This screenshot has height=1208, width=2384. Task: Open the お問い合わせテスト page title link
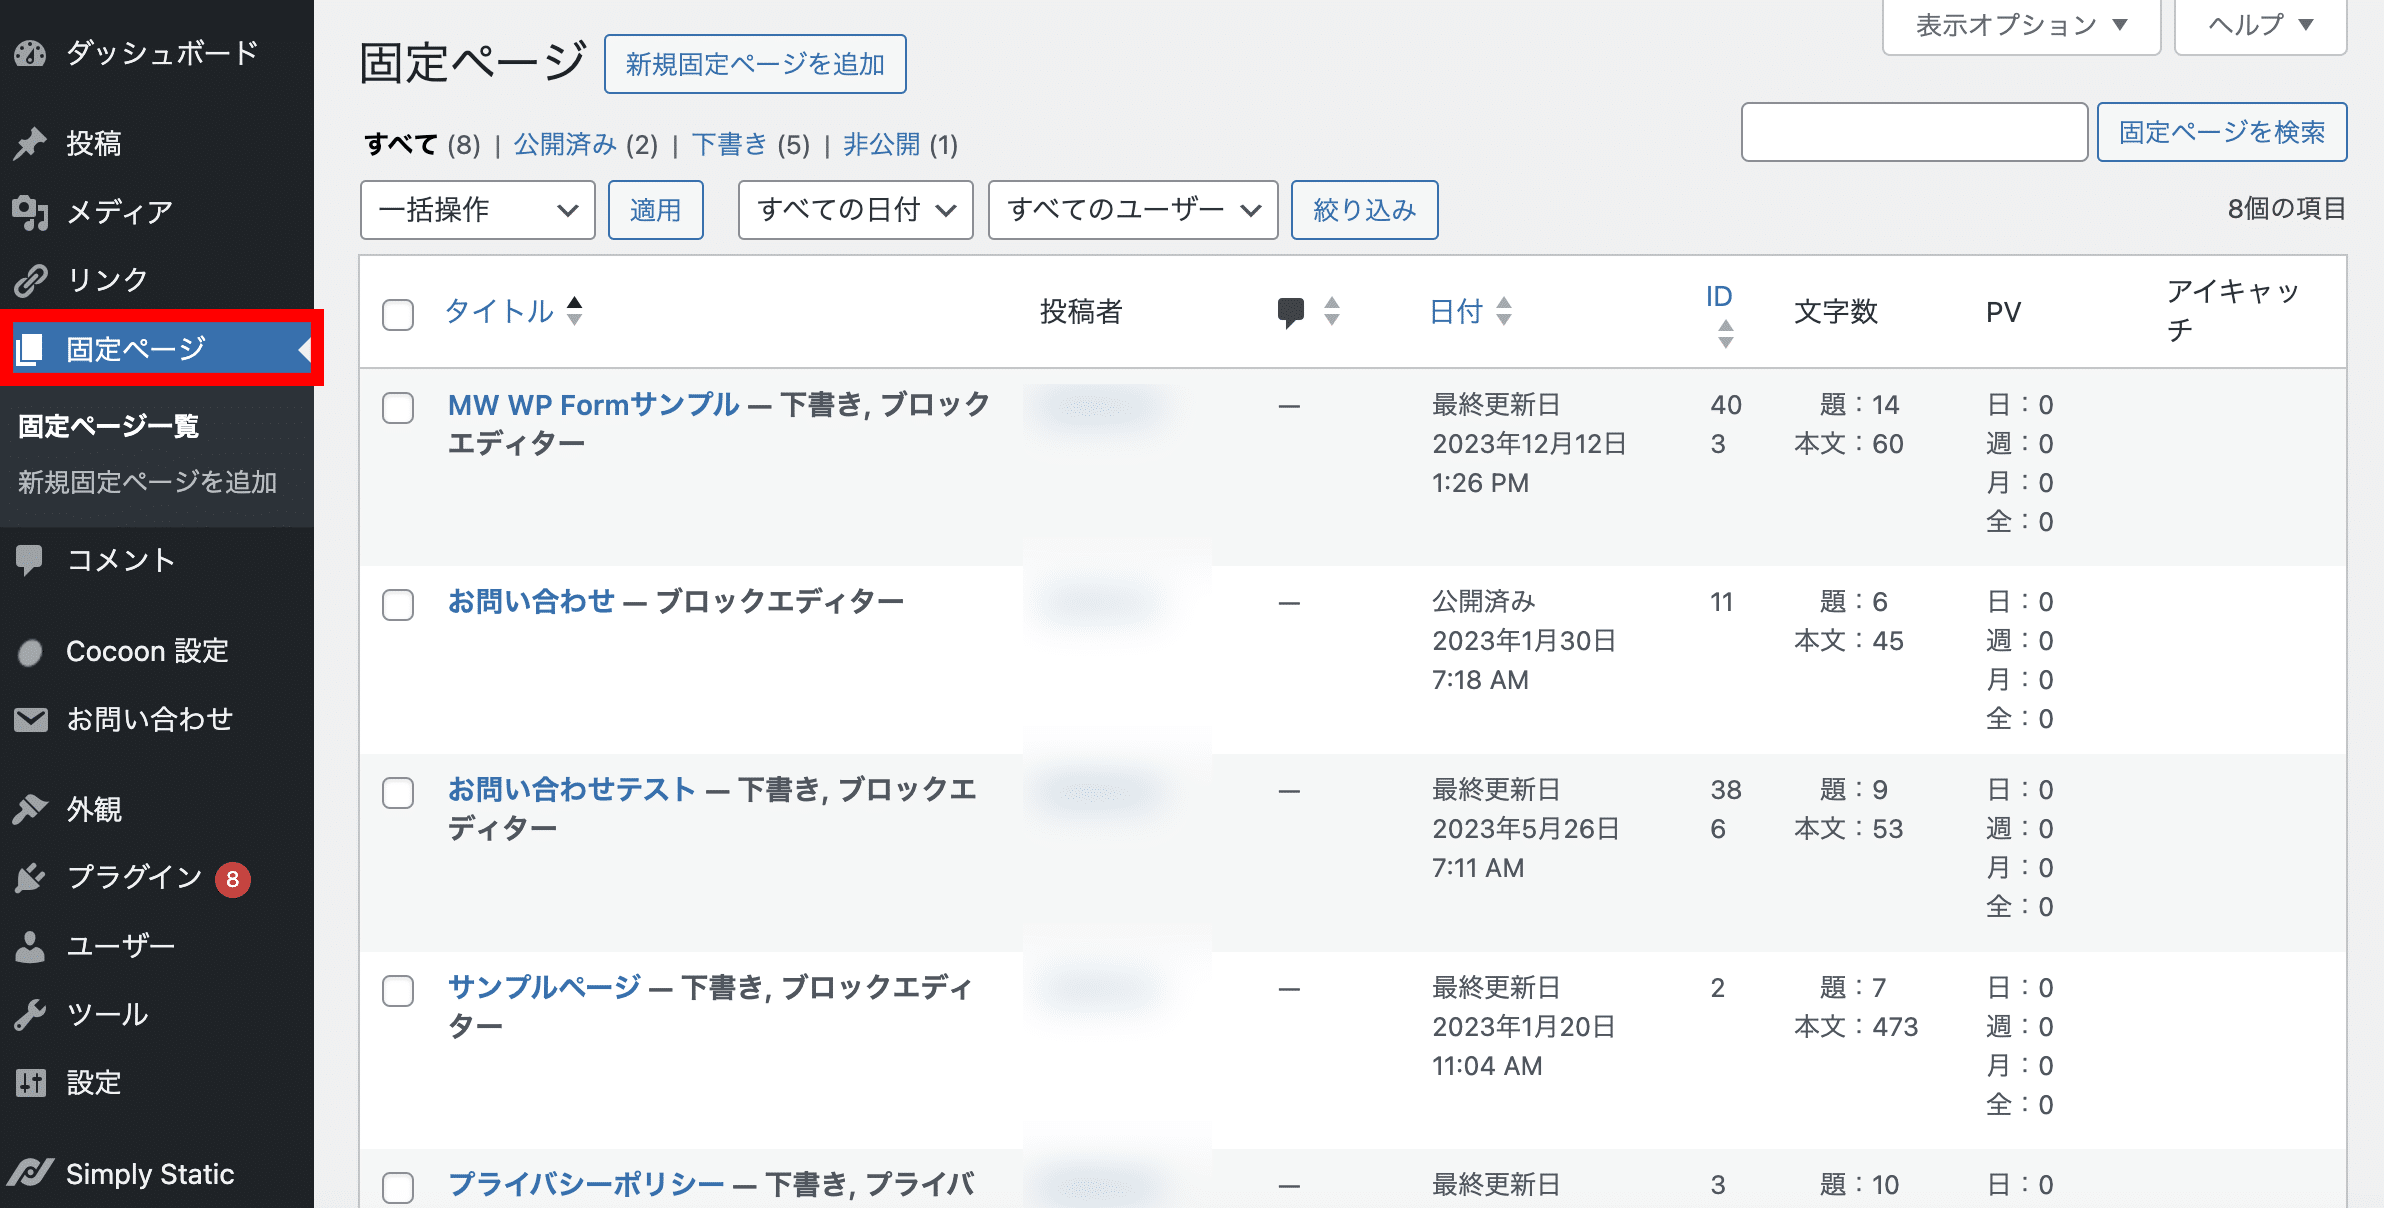click(x=571, y=790)
